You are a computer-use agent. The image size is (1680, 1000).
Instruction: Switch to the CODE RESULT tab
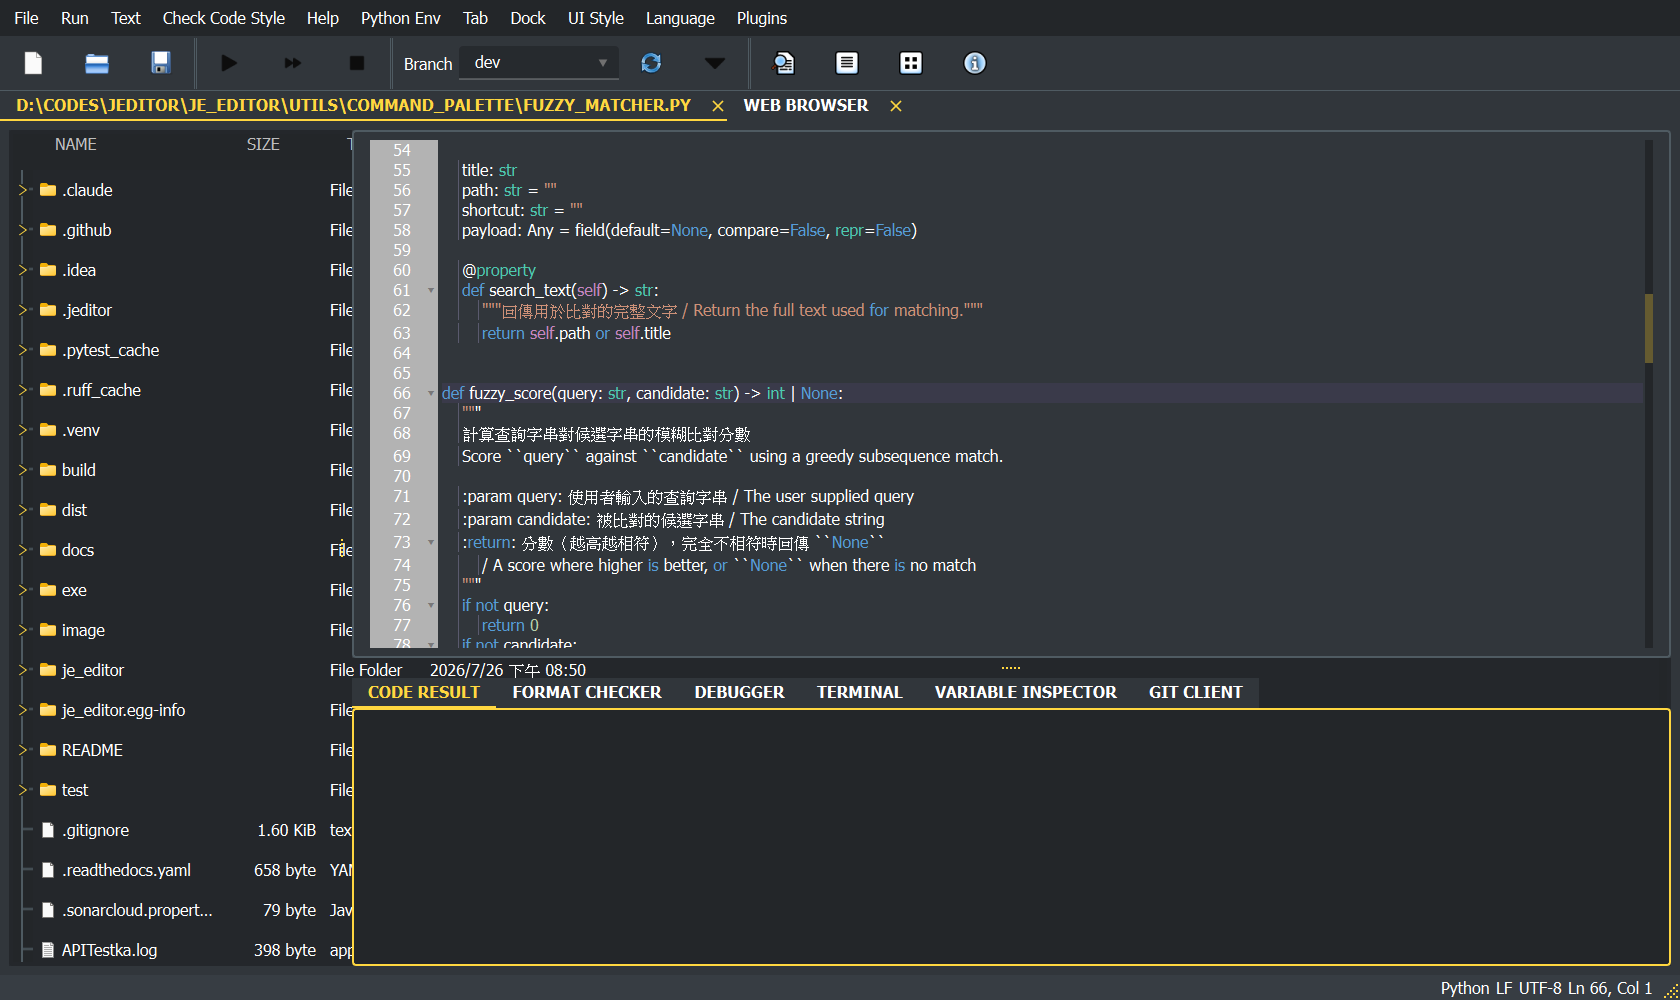(424, 692)
